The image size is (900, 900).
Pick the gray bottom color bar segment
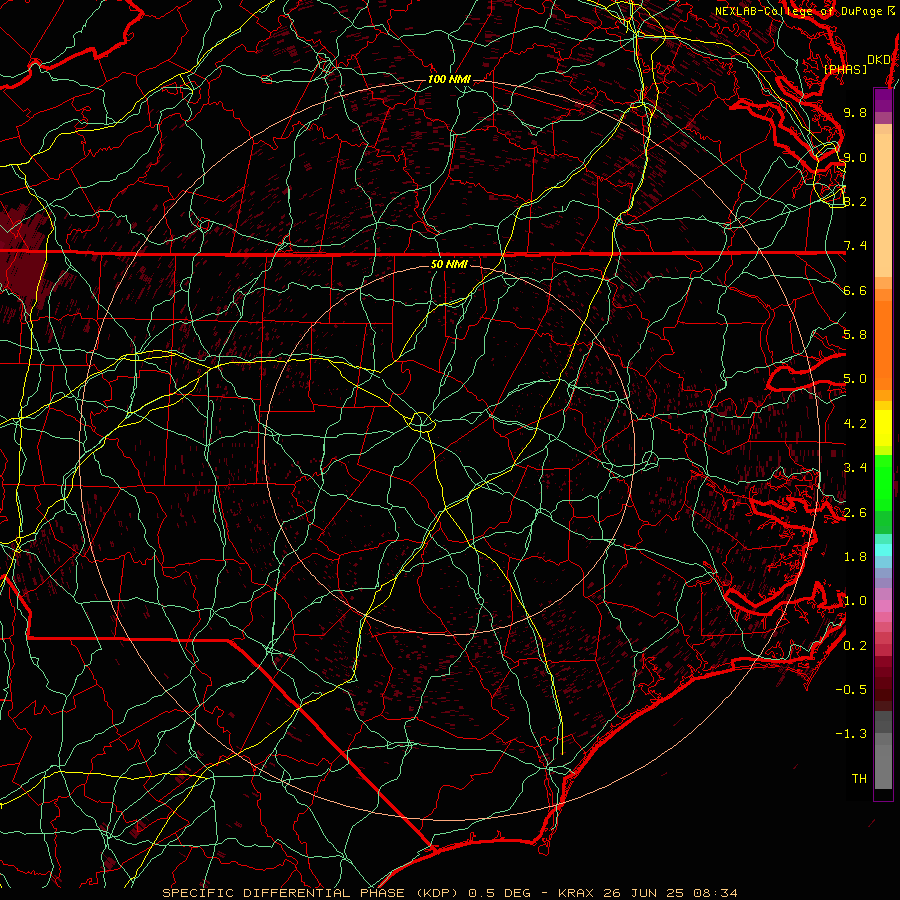[883, 766]
